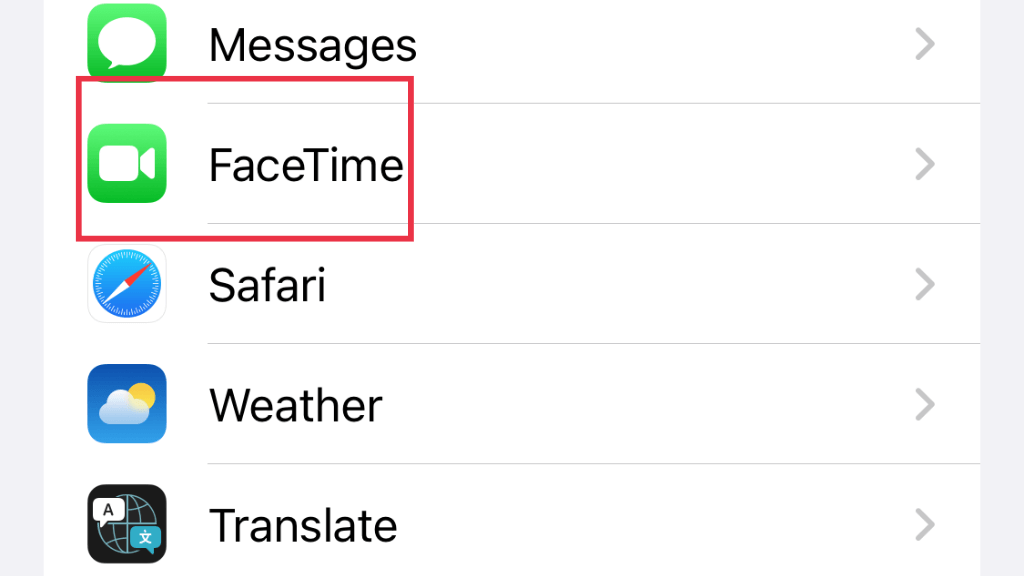Viewport: 1024px width, 576px height.
Task: Open the Messages label text
Action: tap(313, 46)
